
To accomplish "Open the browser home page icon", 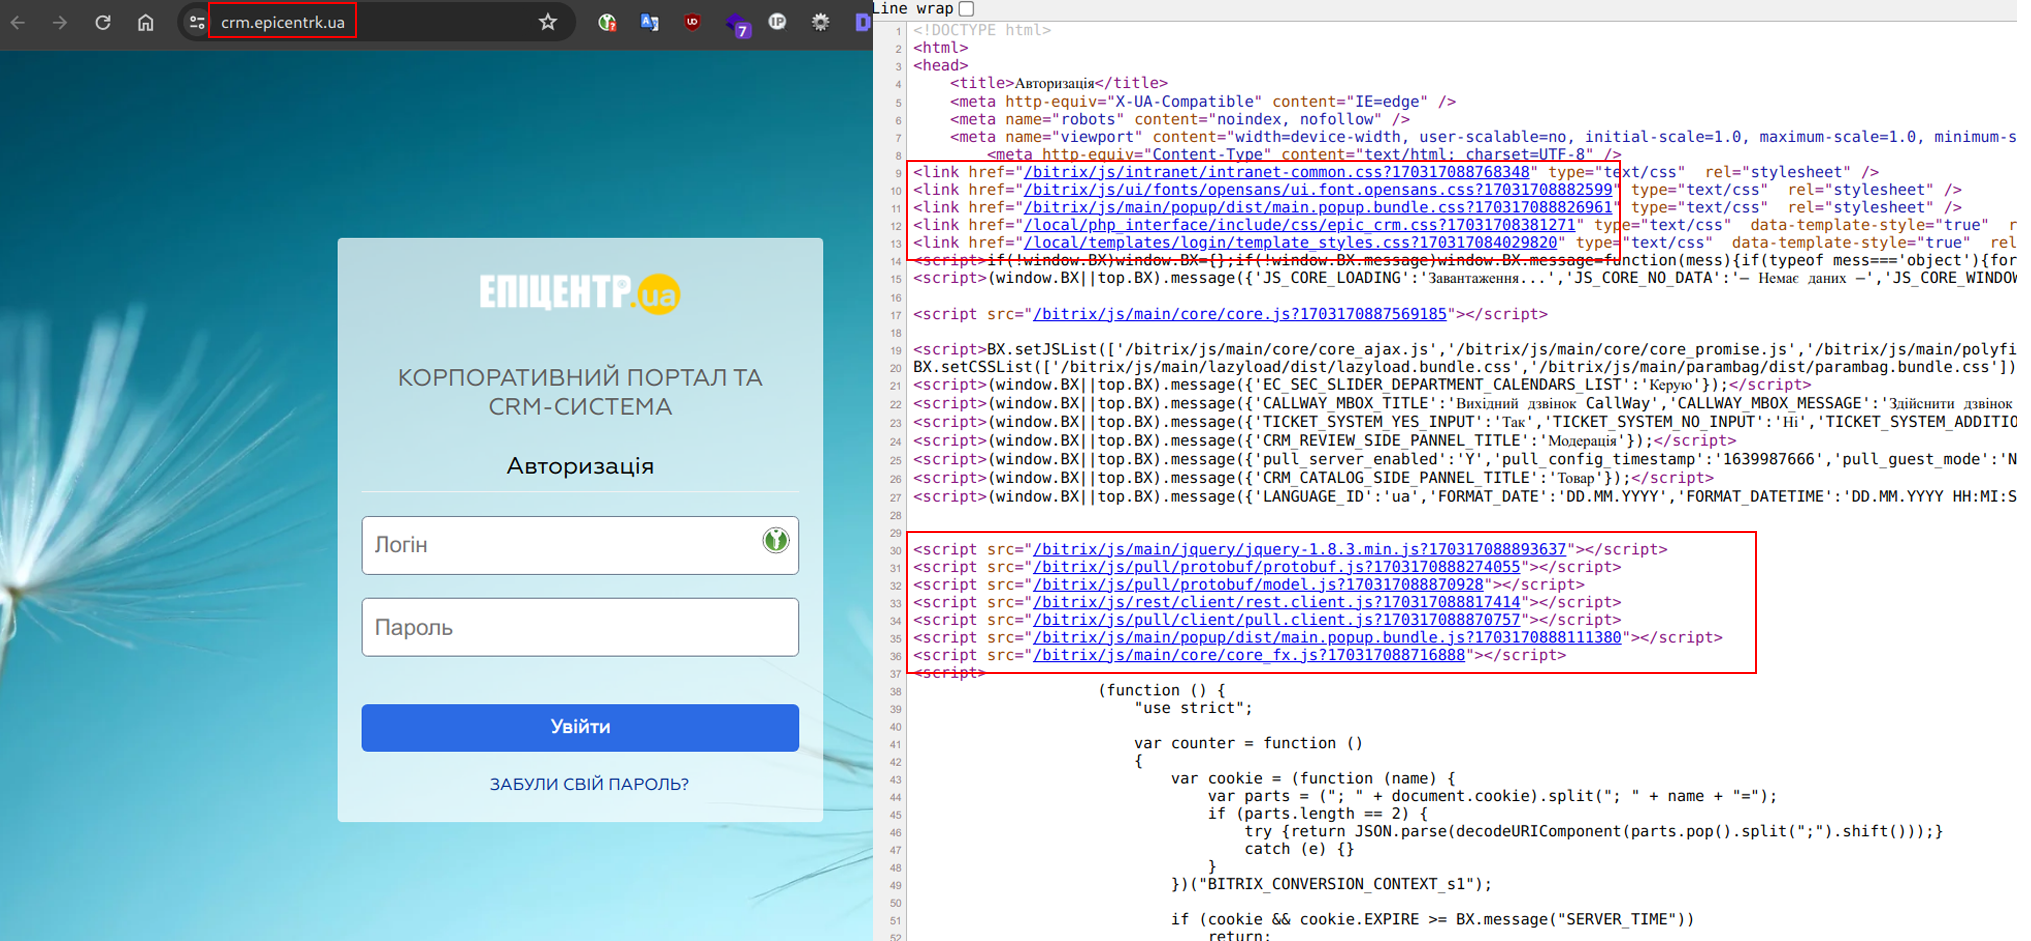I will pyautogui.click(x=146, y=22).
